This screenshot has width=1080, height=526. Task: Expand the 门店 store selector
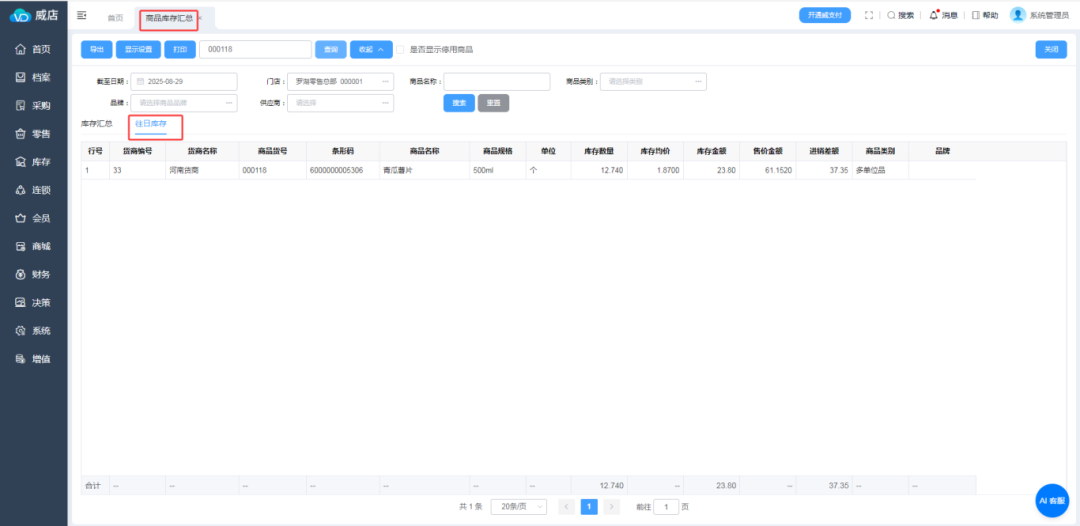click(340, 82)
